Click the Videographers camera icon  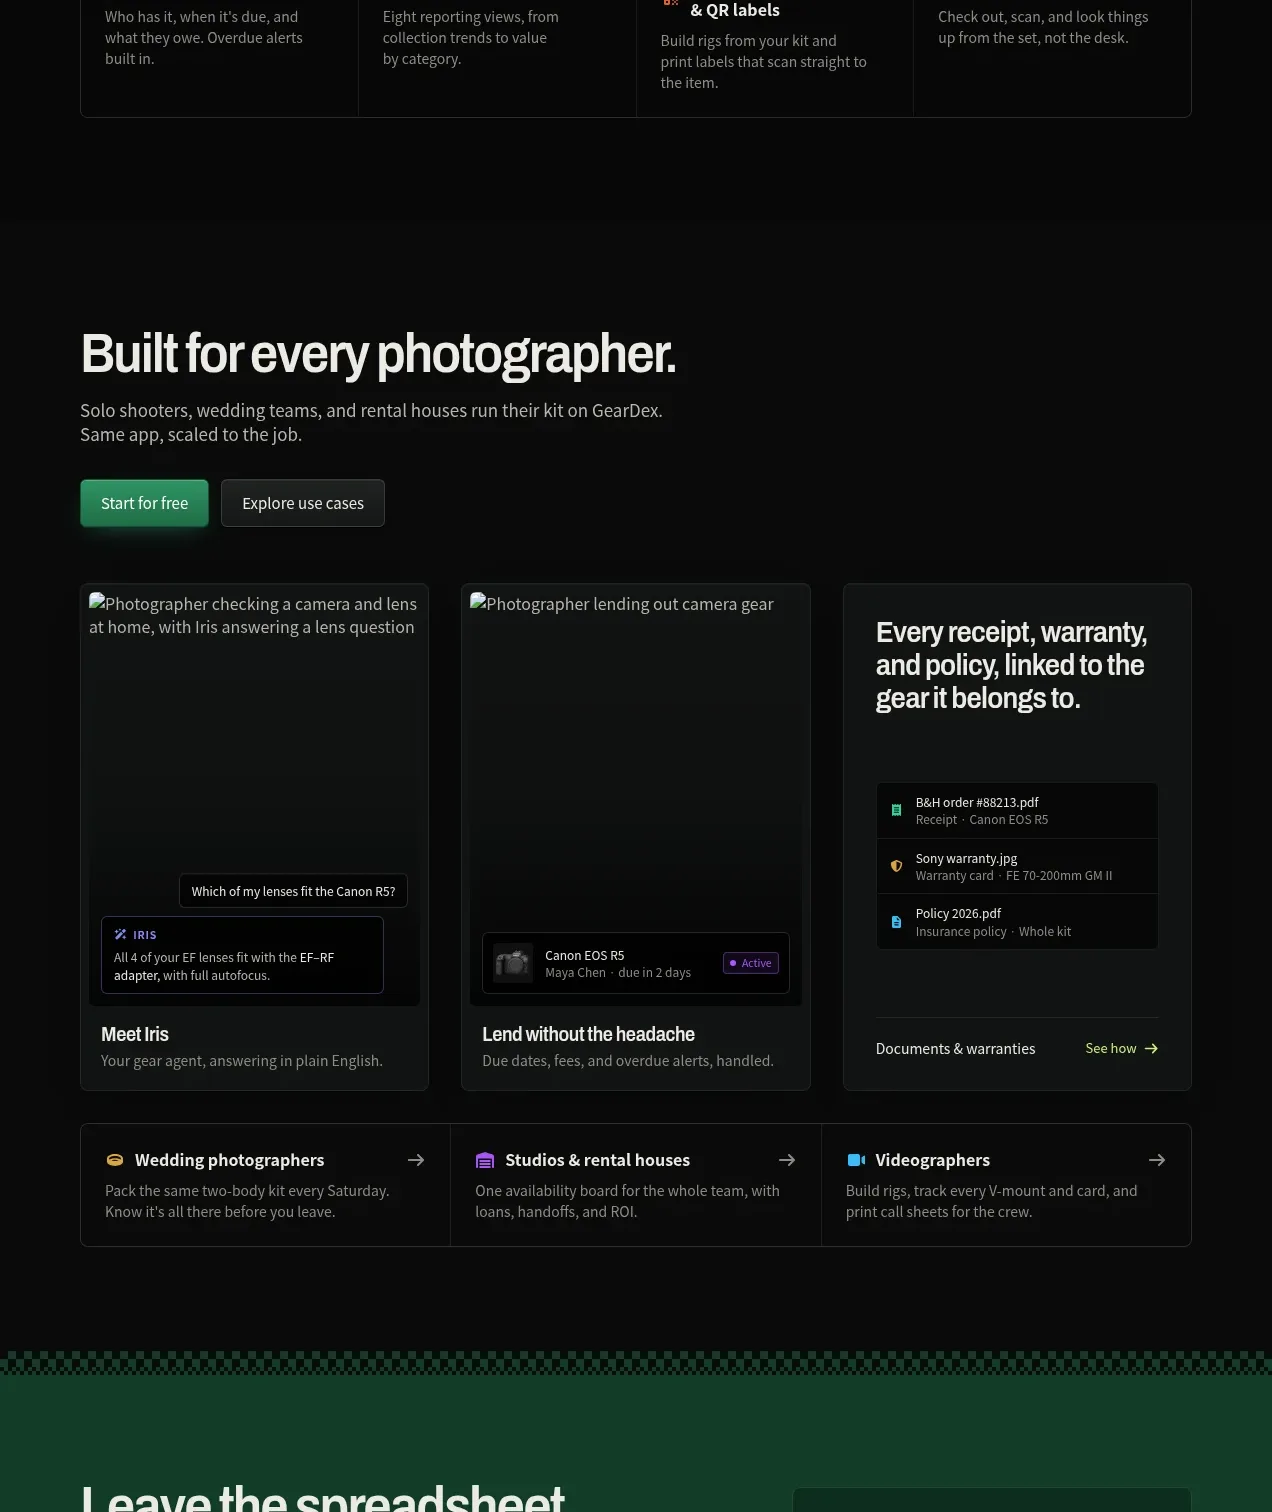(856, 1160)
